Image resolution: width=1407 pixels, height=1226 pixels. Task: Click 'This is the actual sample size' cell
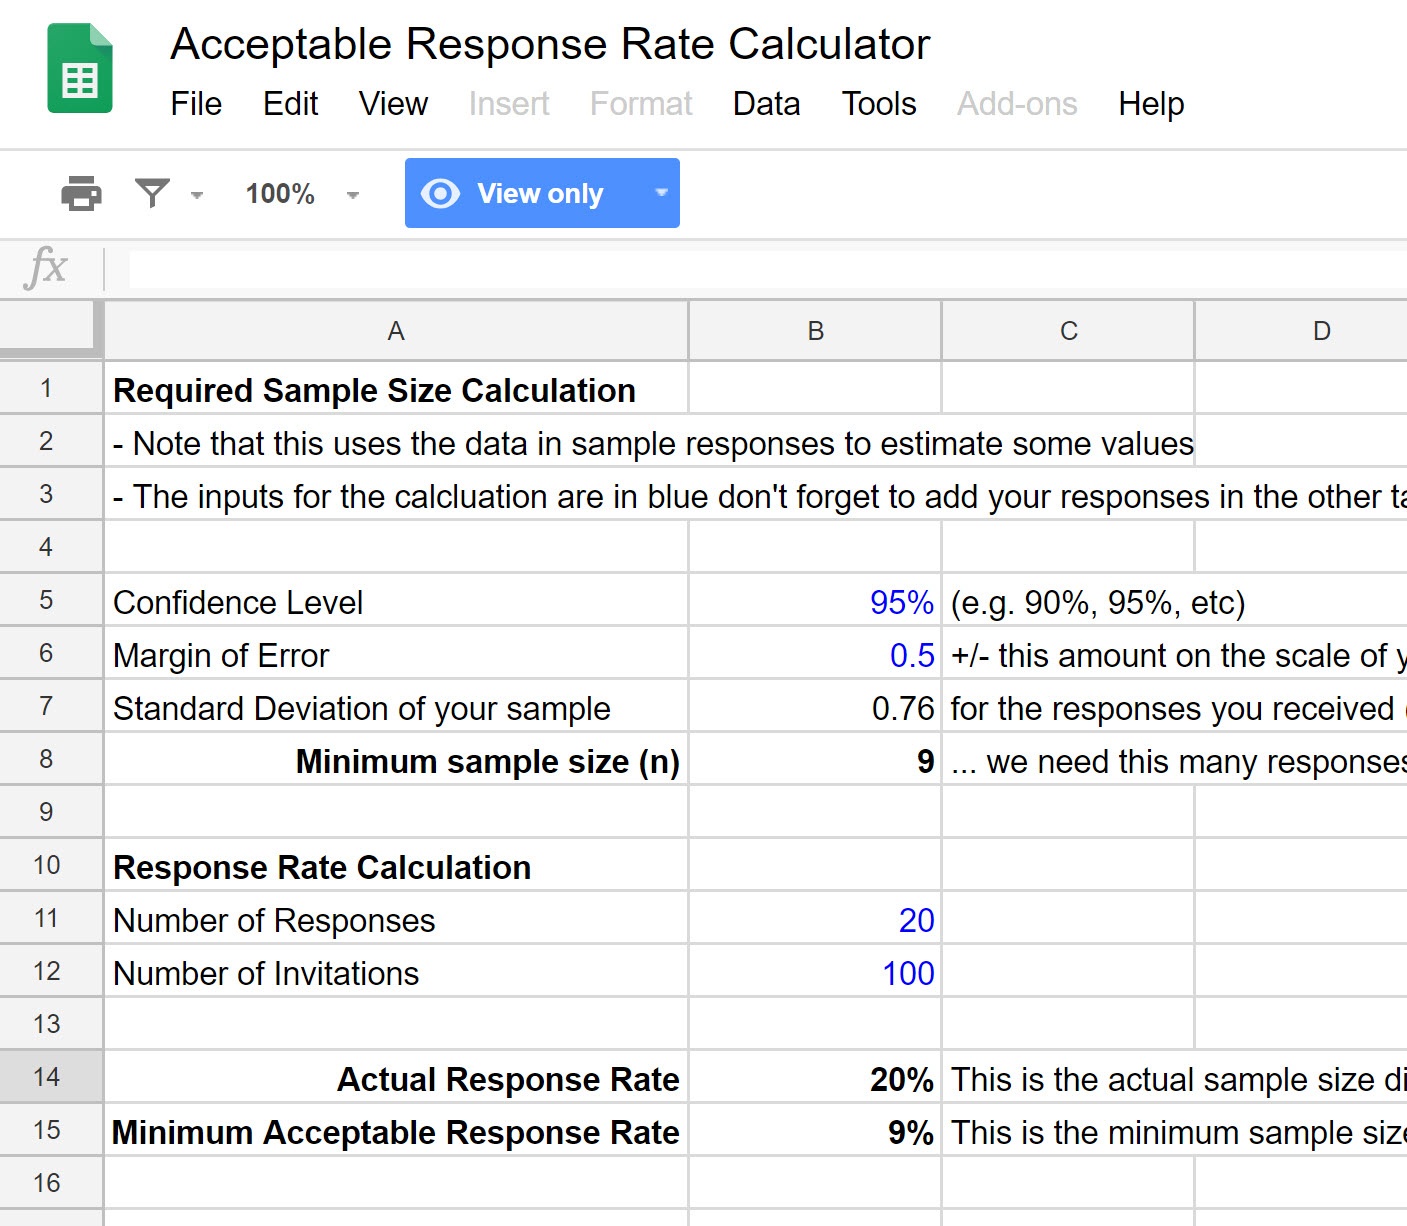(x=1175, y=1077)
